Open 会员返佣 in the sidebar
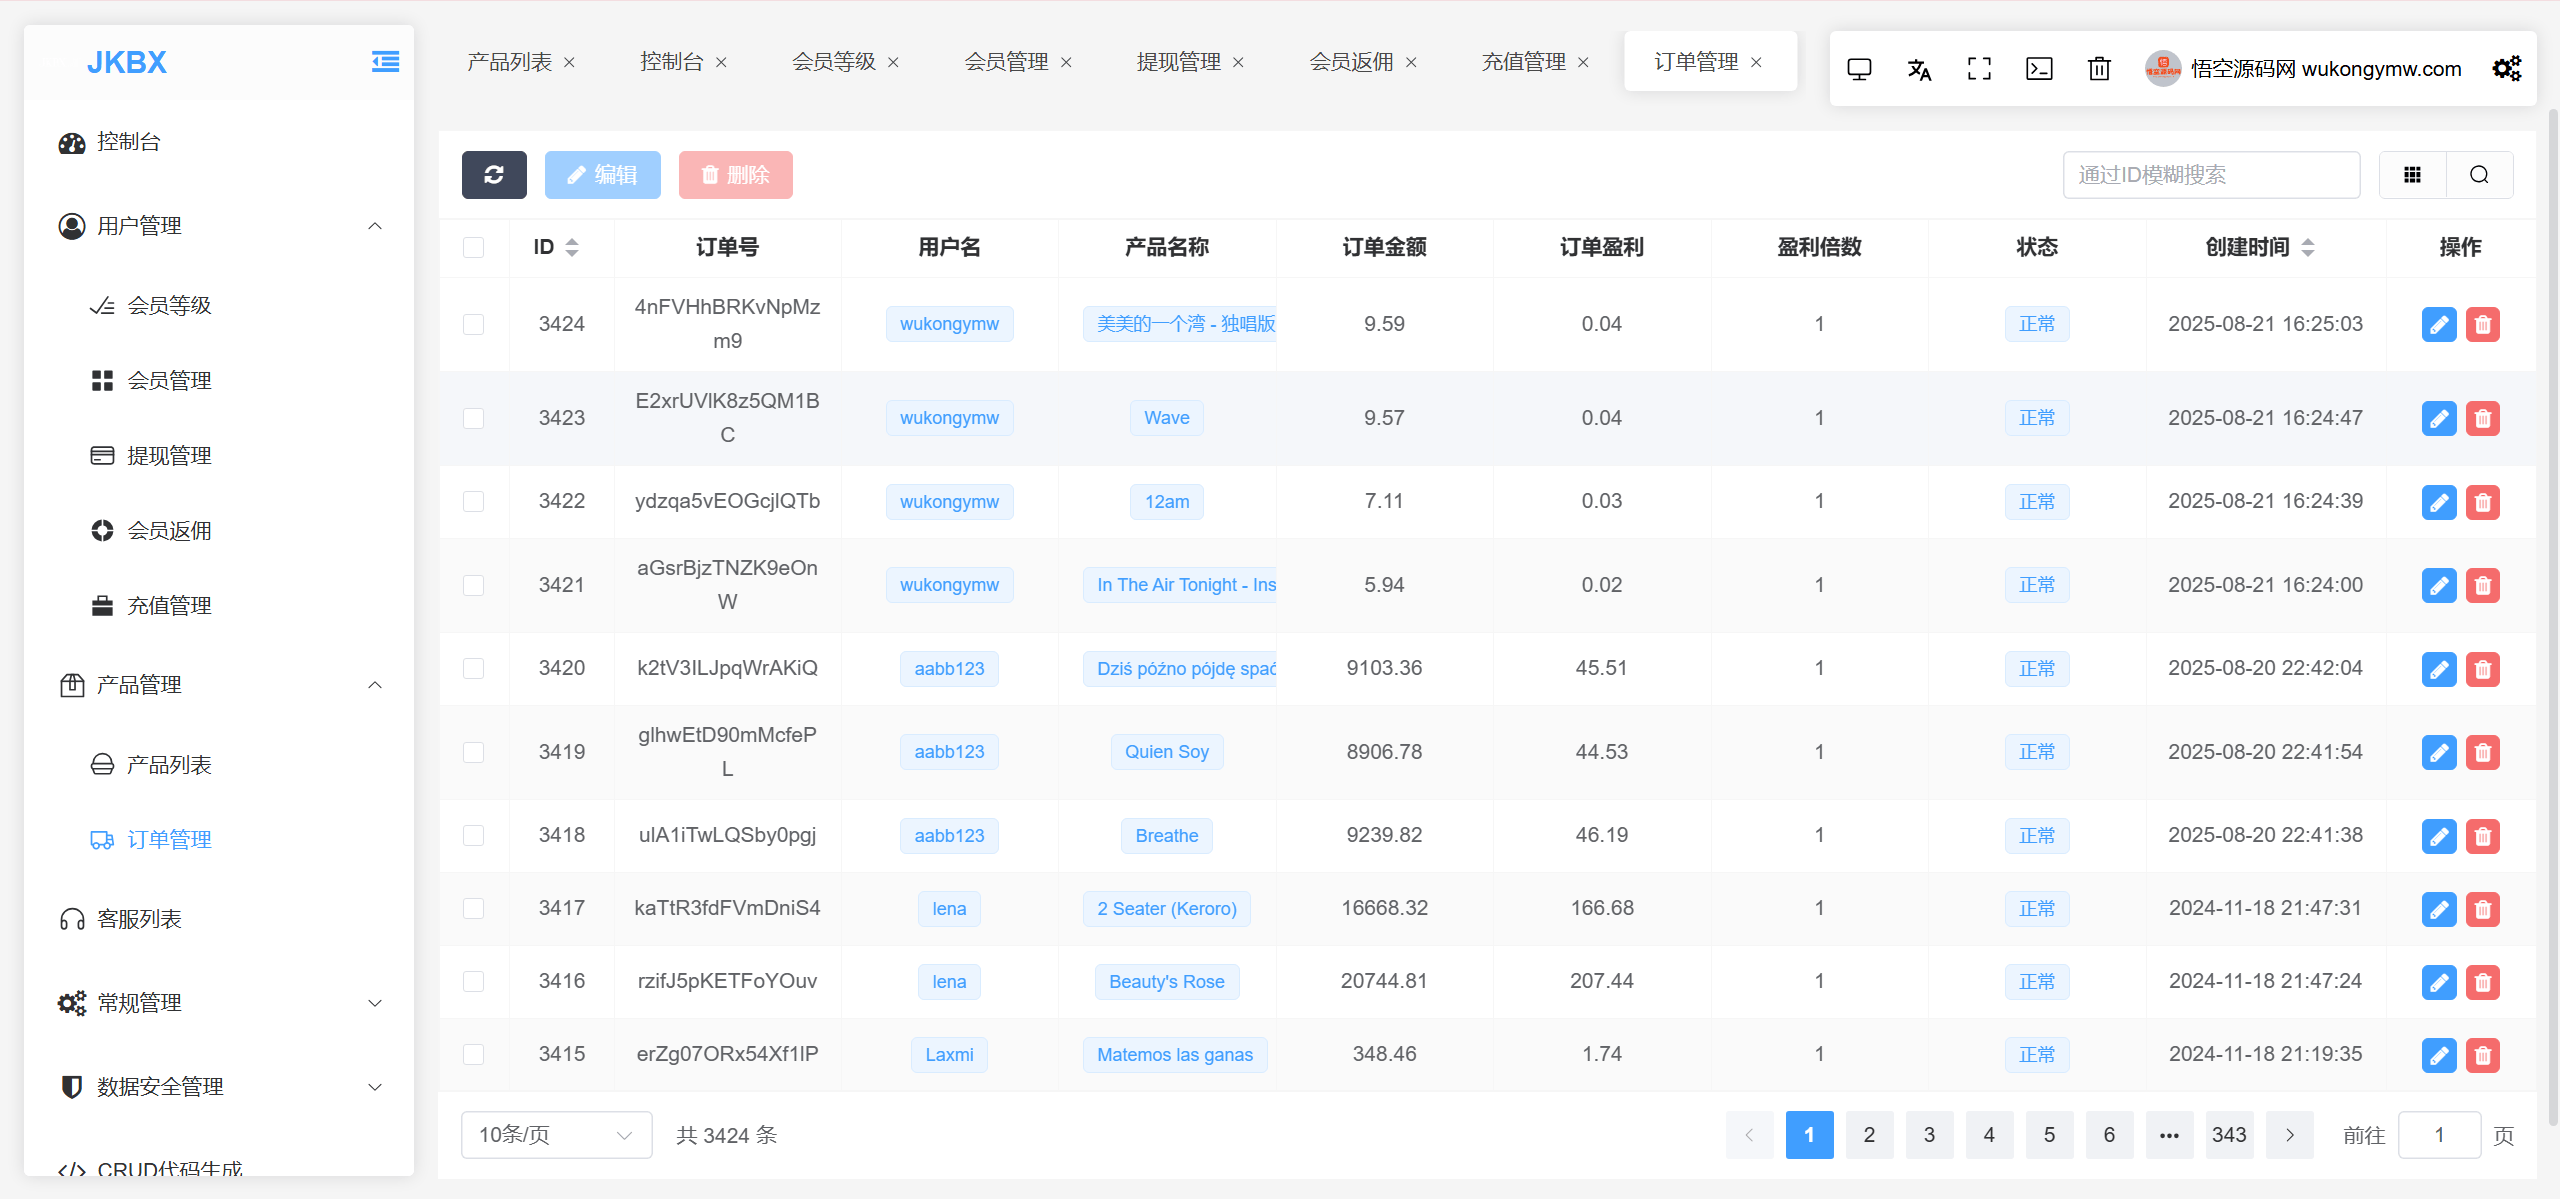Viewport: 2560px width, 1199px height. point(169,531)
